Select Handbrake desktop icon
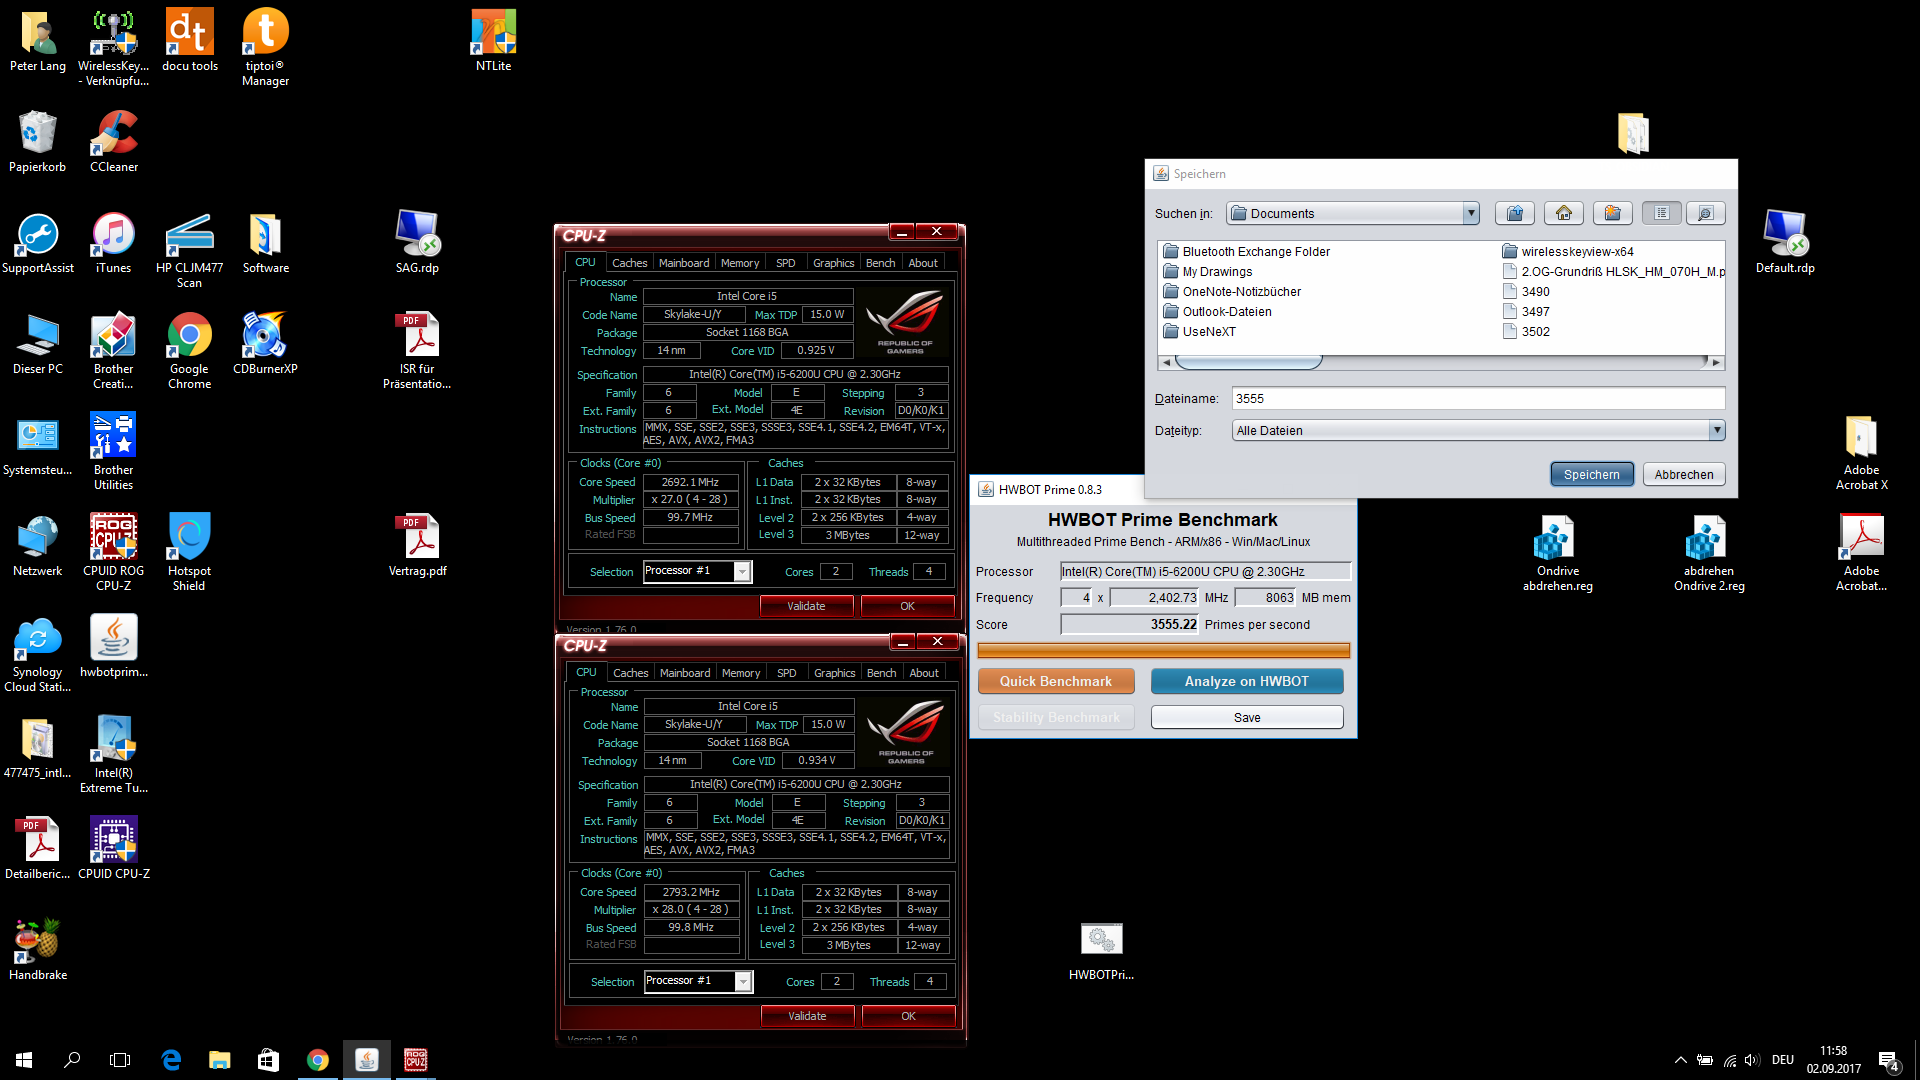This screenshot has height=1080, width=1920. [38, 949]
